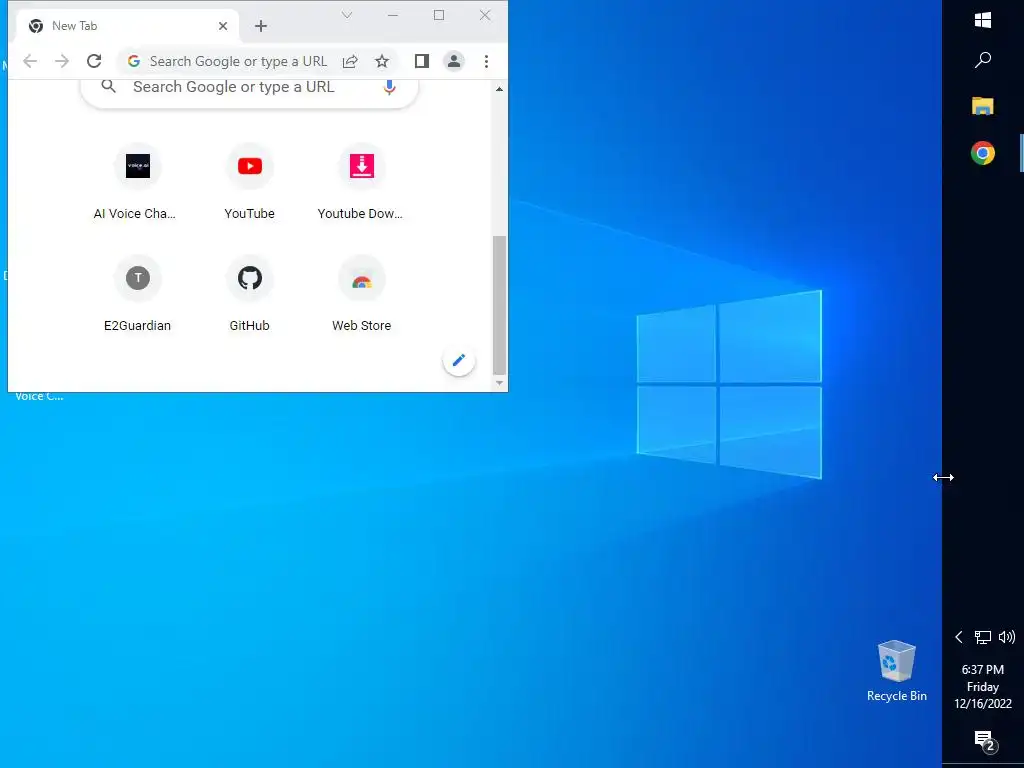Open the Chrome profile avatar menu
The image size is (1024, 768).
point(454,61)
